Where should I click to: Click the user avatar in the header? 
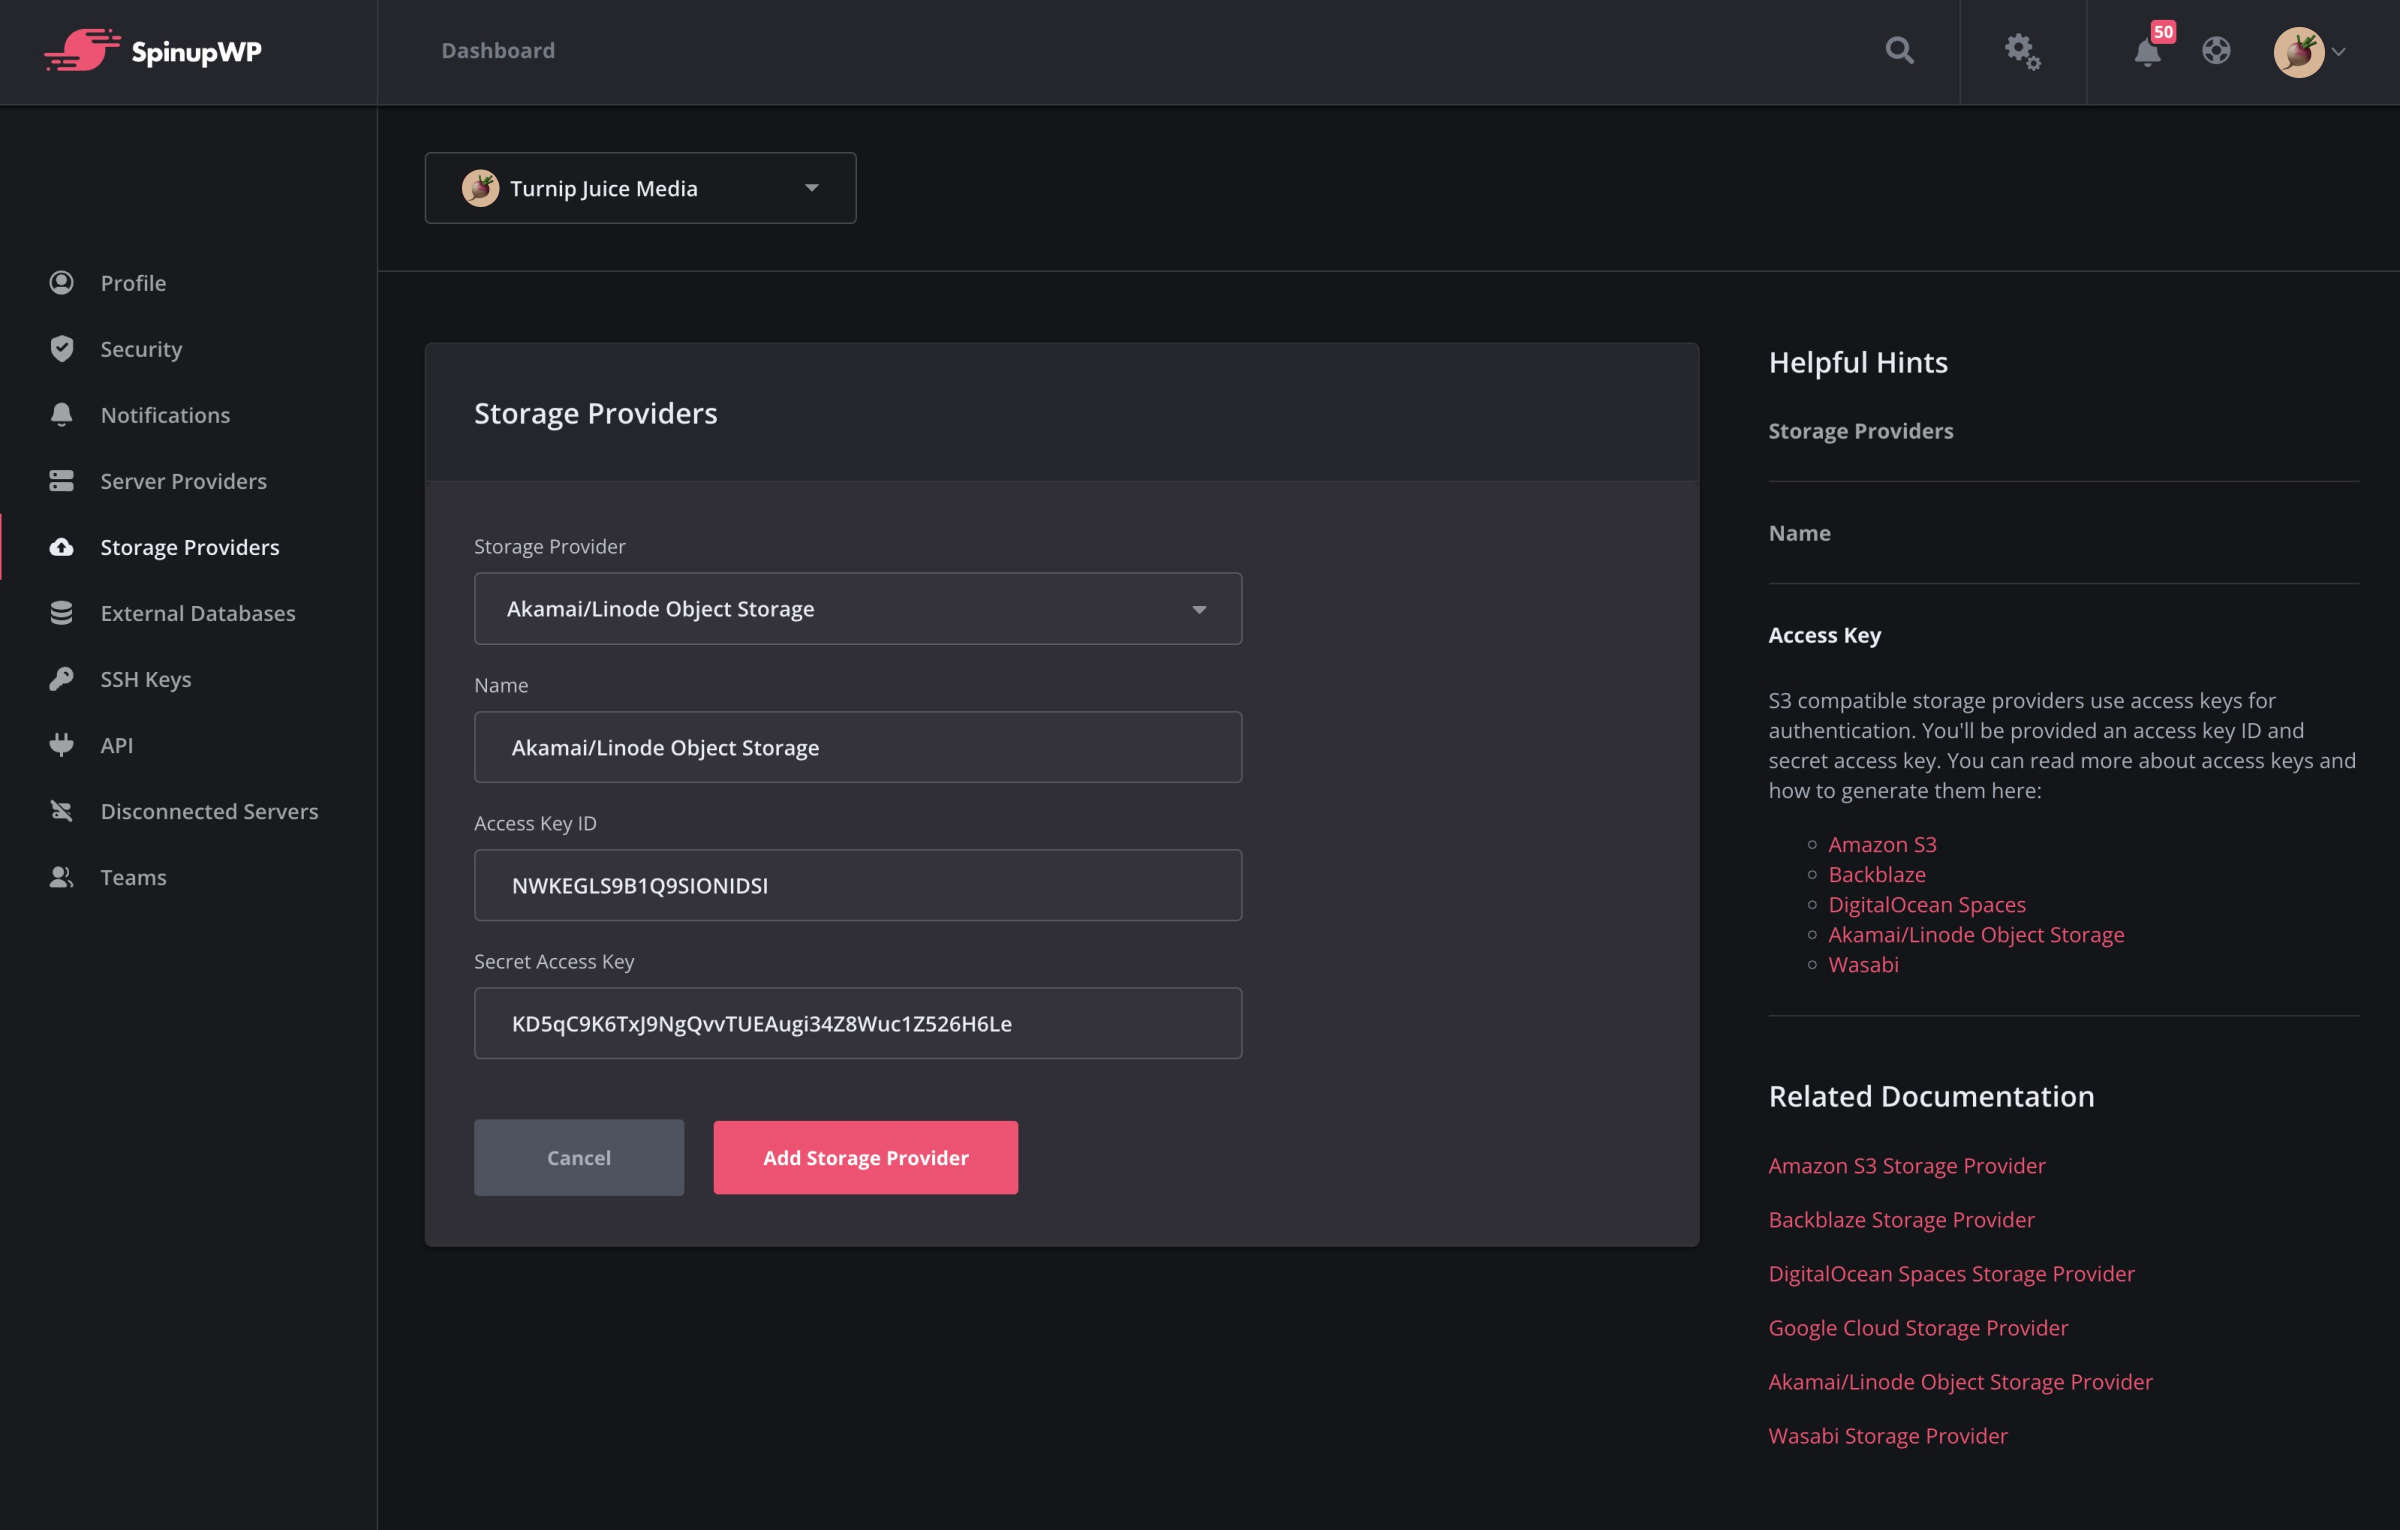[2298, 51]
